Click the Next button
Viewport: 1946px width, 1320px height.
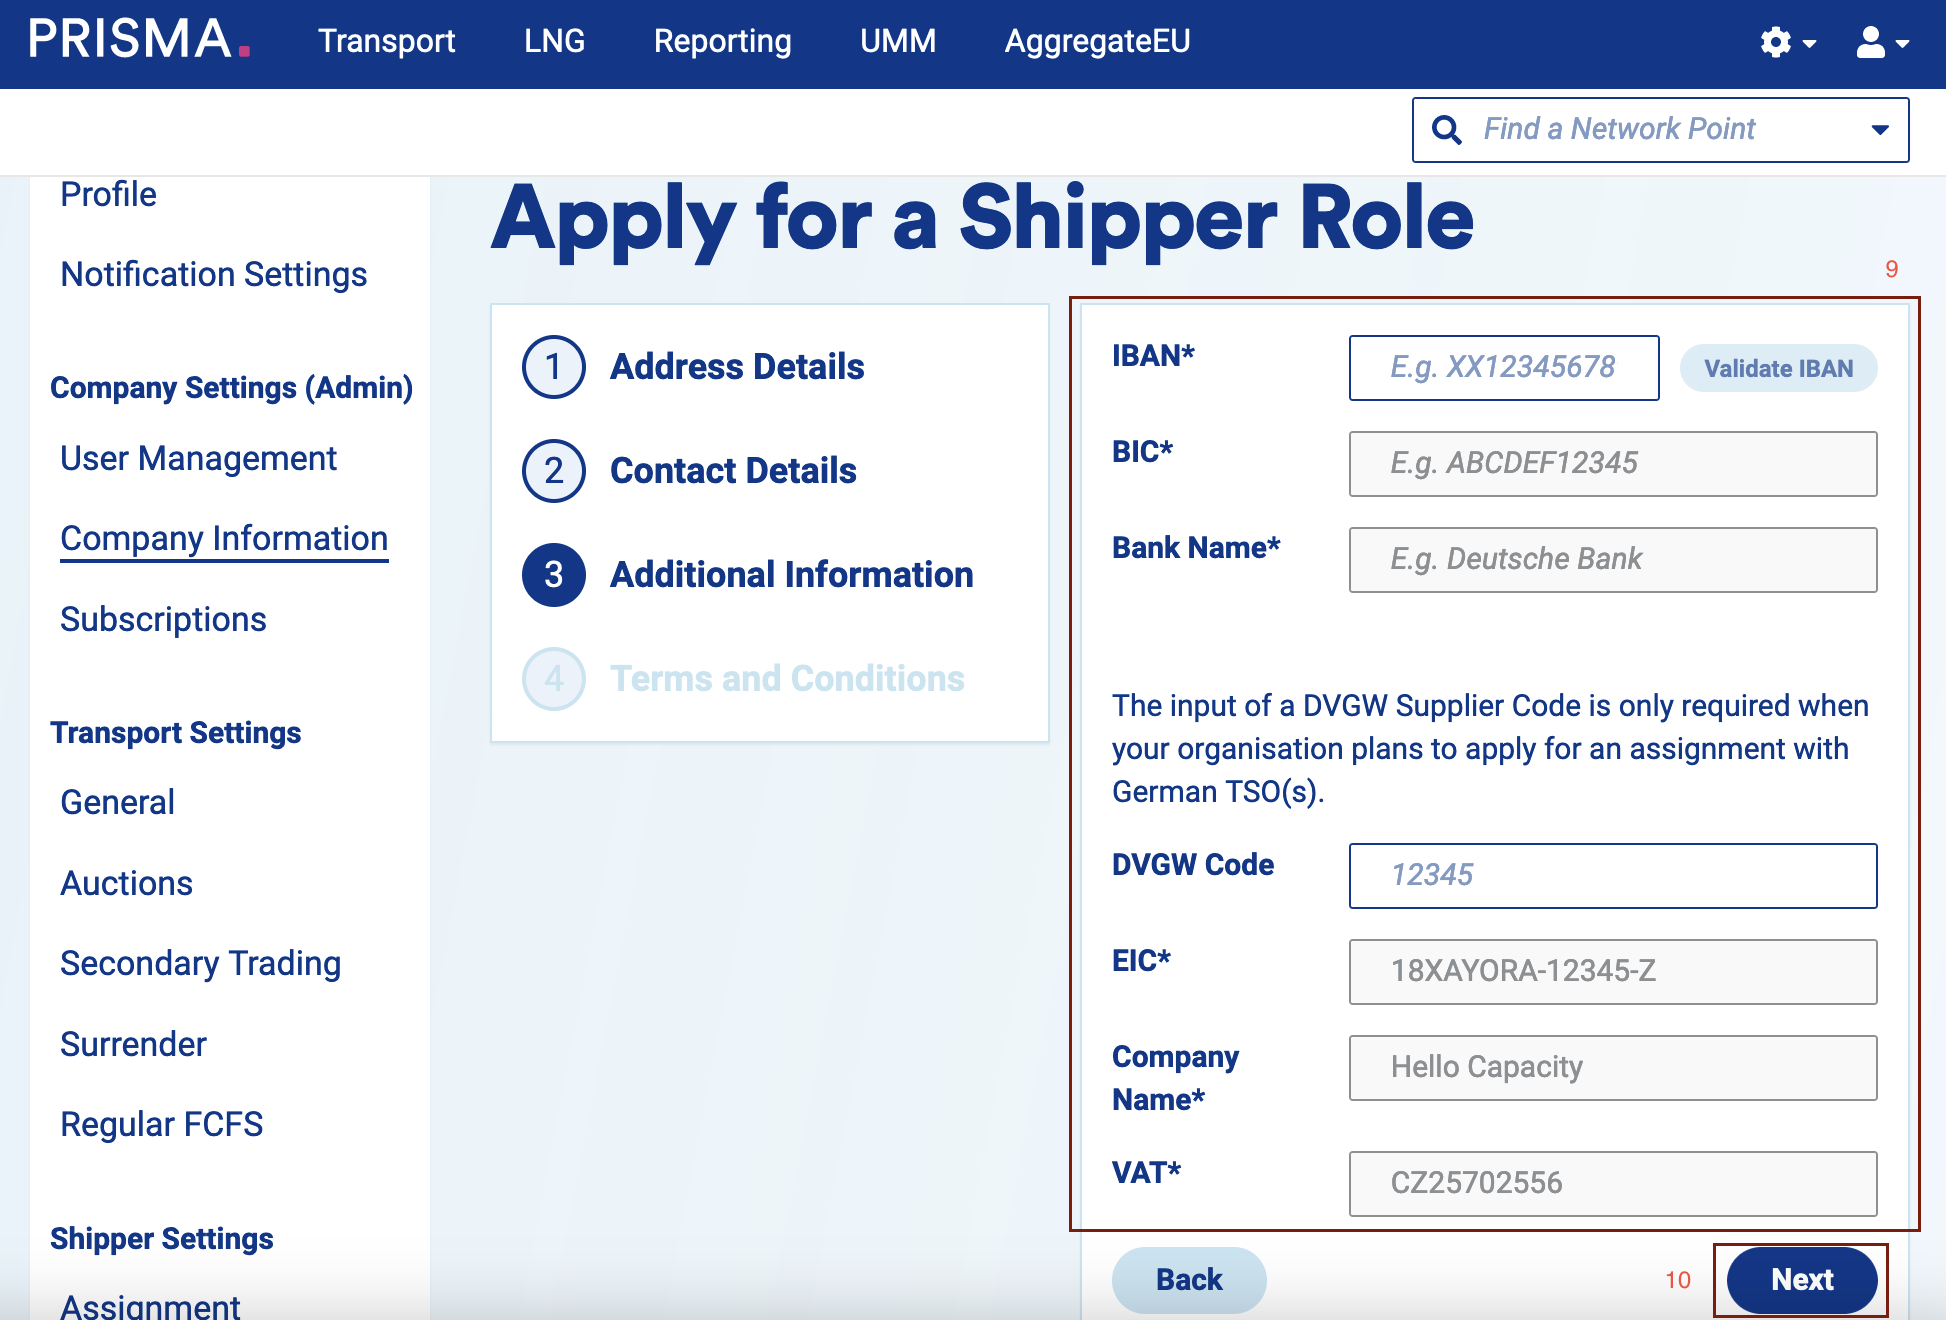click(x=1801, y=1279)
